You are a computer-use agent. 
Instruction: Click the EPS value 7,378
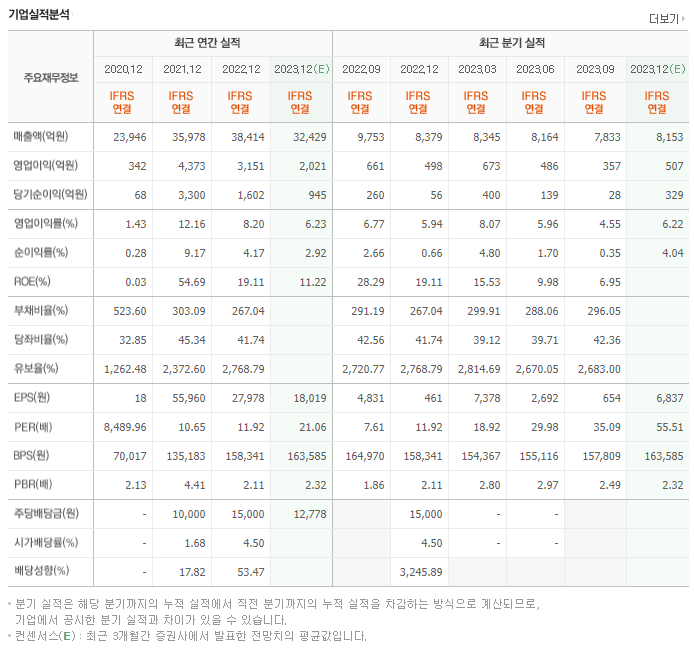[x=487, y=398]
